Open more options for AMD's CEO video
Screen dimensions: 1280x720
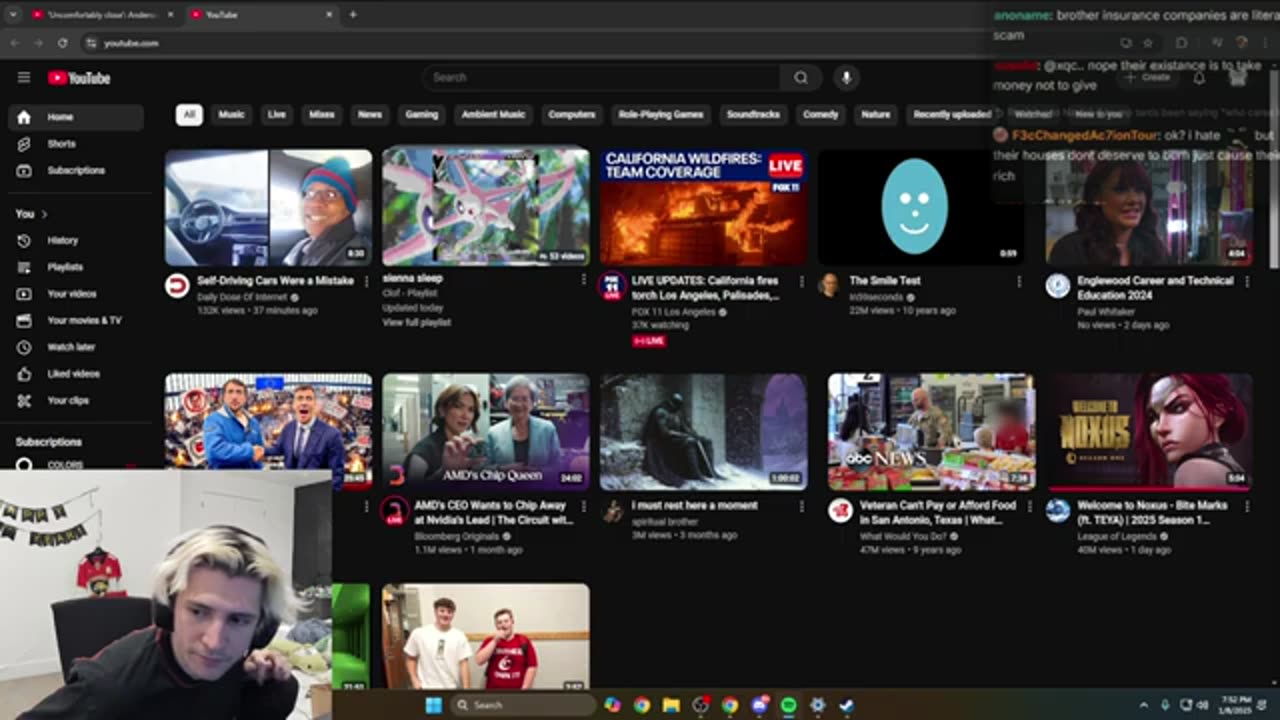point(584,507)
